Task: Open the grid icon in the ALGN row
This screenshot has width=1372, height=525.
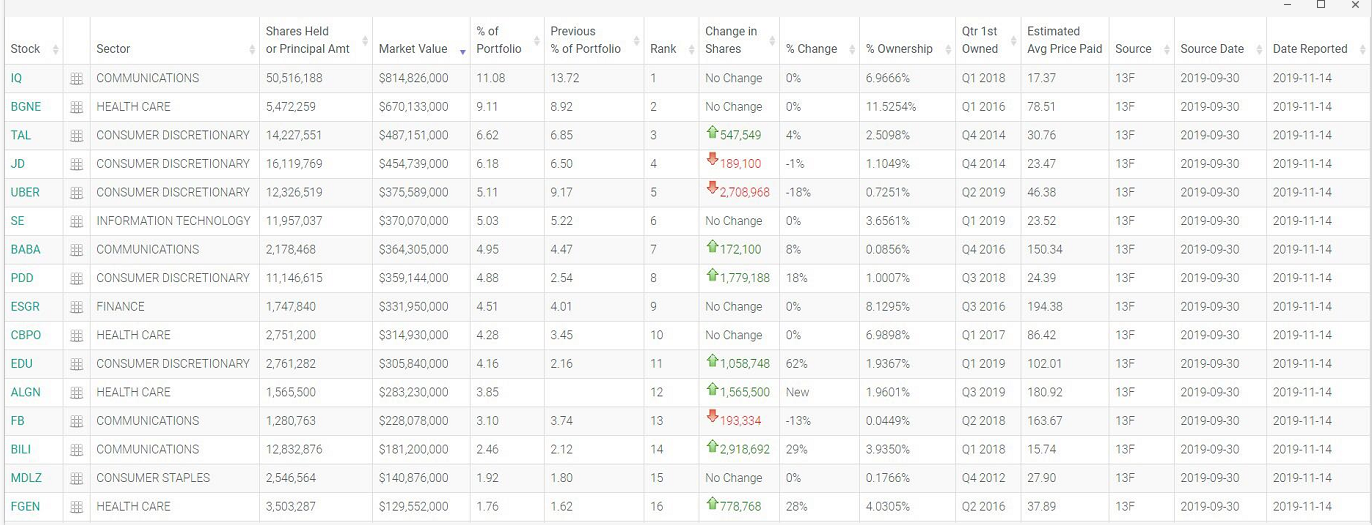Action: pos(76,392)
